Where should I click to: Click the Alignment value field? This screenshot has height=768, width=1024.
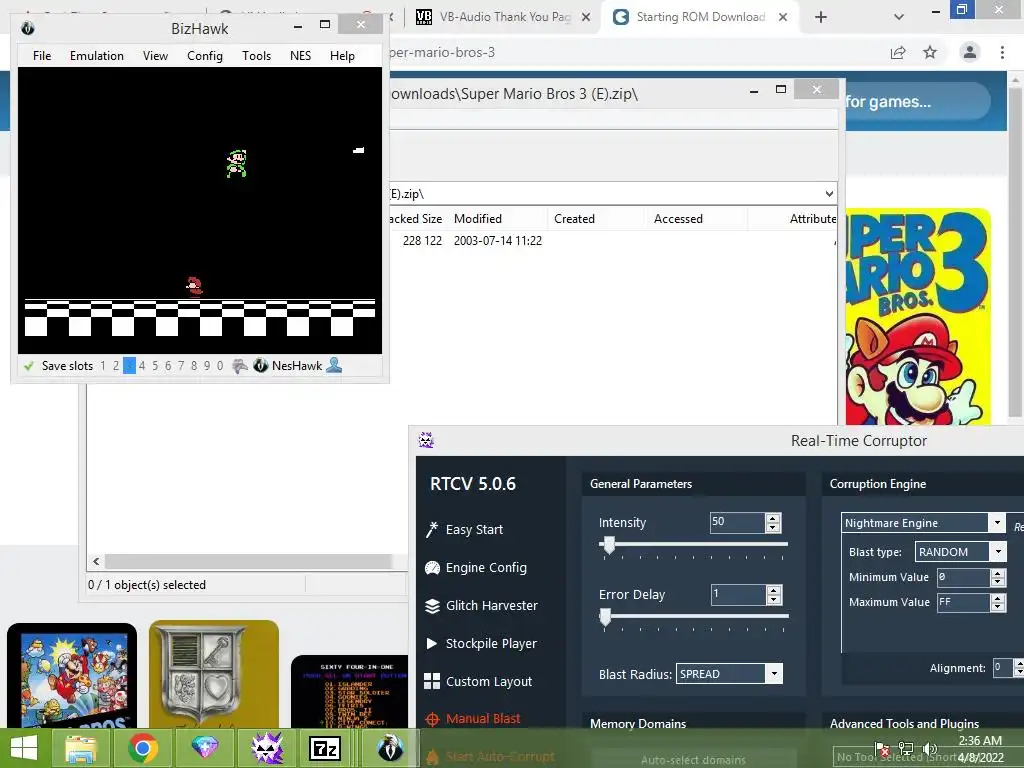pos(1002,667)
